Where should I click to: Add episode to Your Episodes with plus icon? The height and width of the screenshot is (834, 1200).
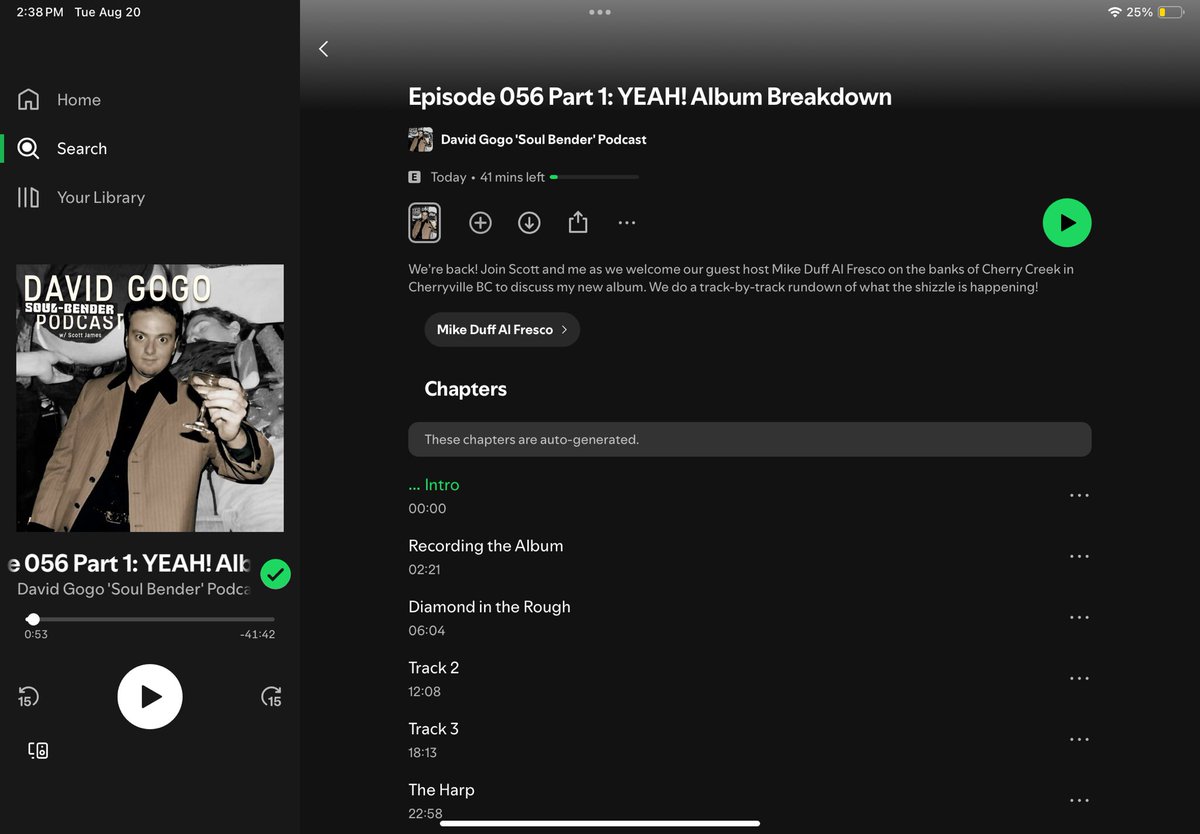click(x=481, y=223)
